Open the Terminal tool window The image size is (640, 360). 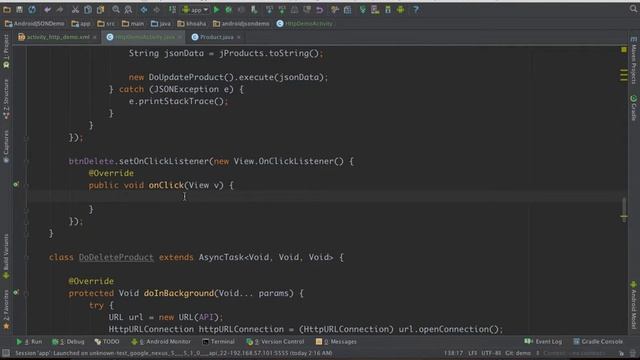pyautogui.click(x=218, y=342)
